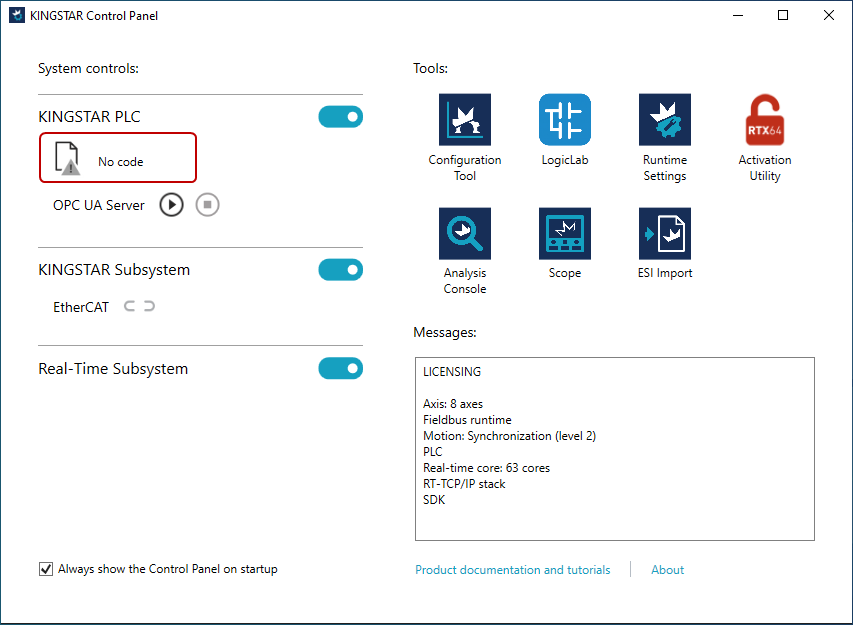This screenshot has height=625, width=853.
Task: Start the OPC UA Server
Action: click(x=172, y=205)
